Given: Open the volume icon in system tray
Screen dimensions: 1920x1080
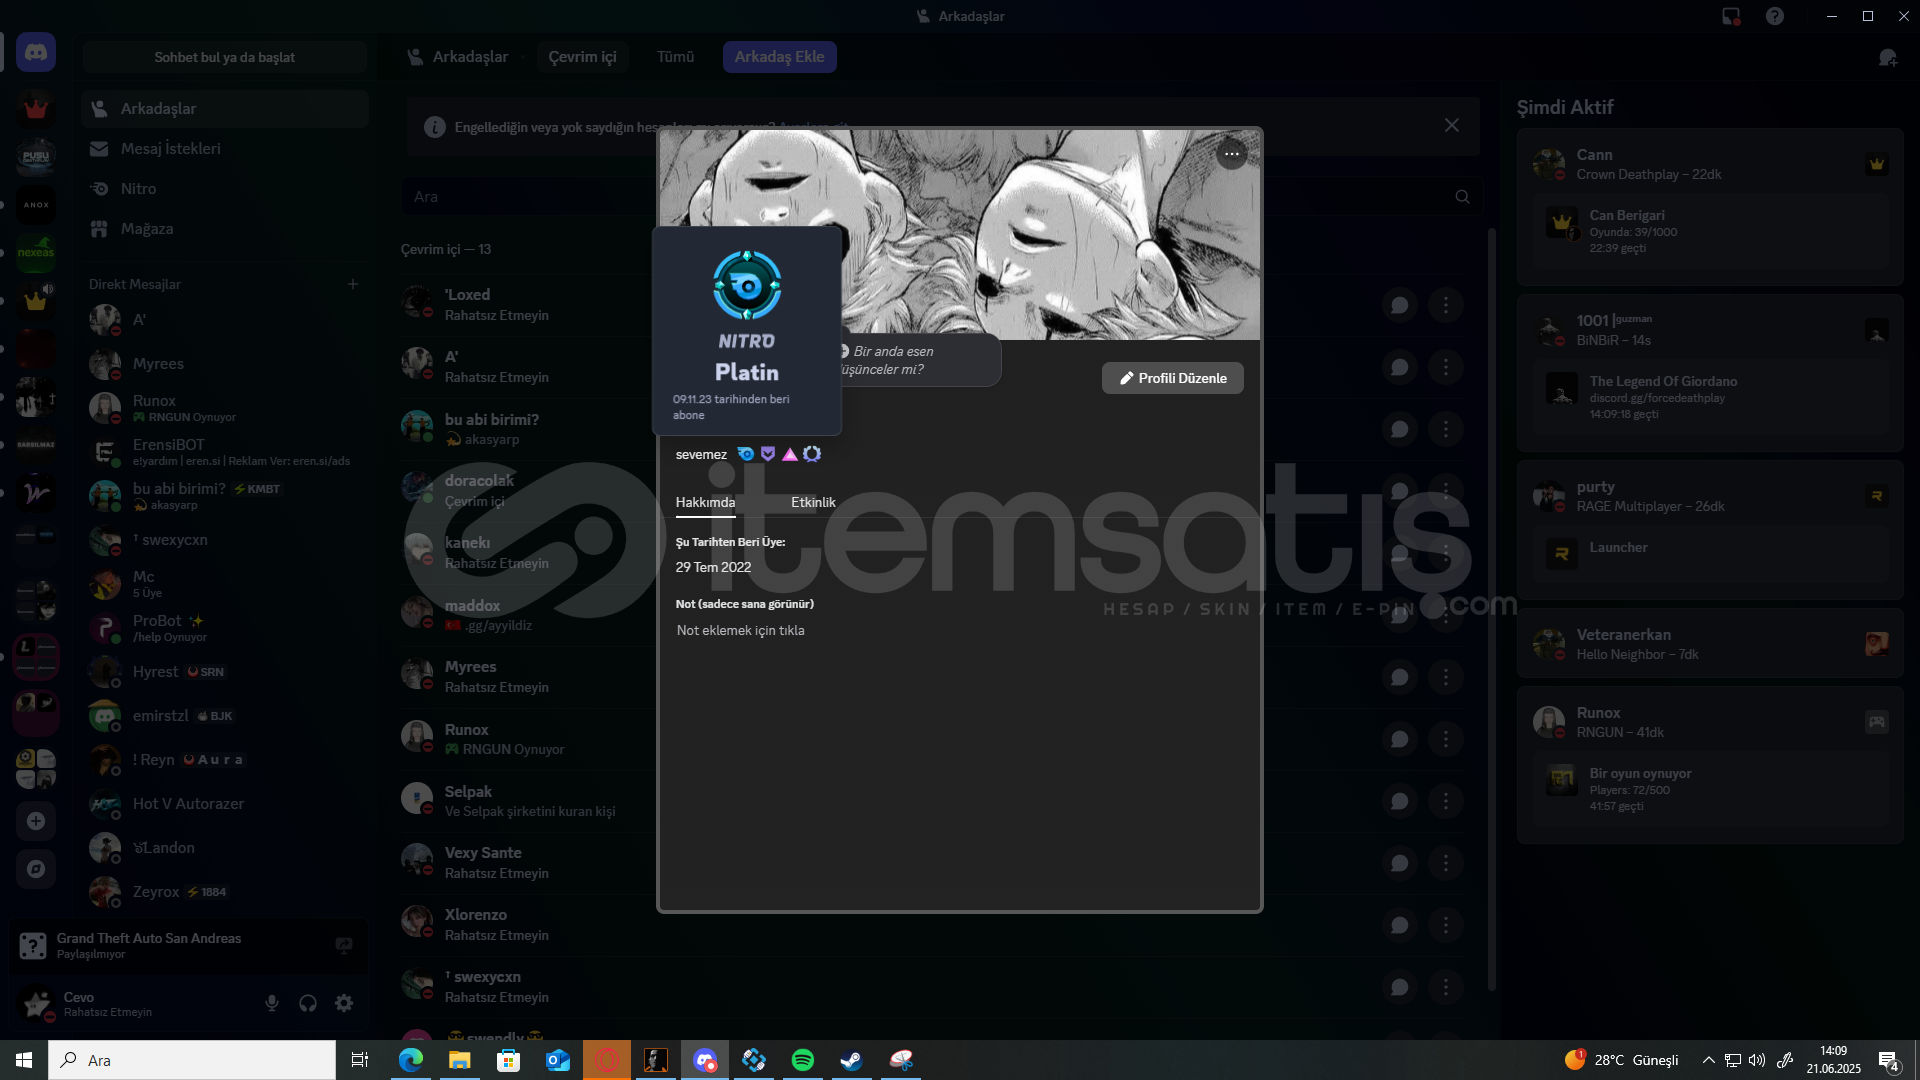Looking at the screenshot, I should [1757, 1060].
